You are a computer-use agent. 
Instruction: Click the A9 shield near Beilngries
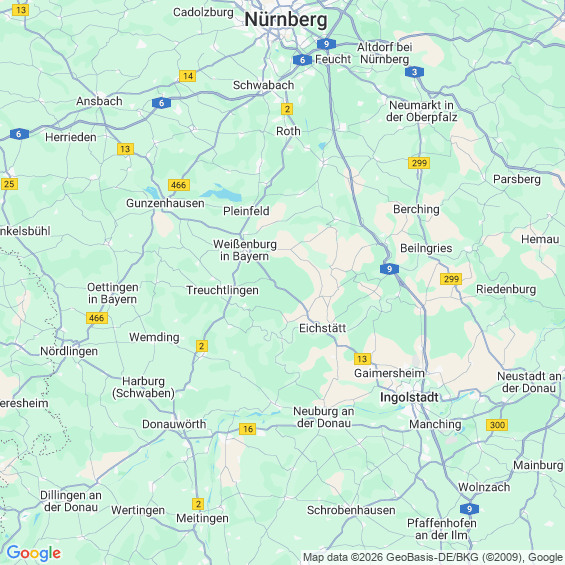click(389, 269)
